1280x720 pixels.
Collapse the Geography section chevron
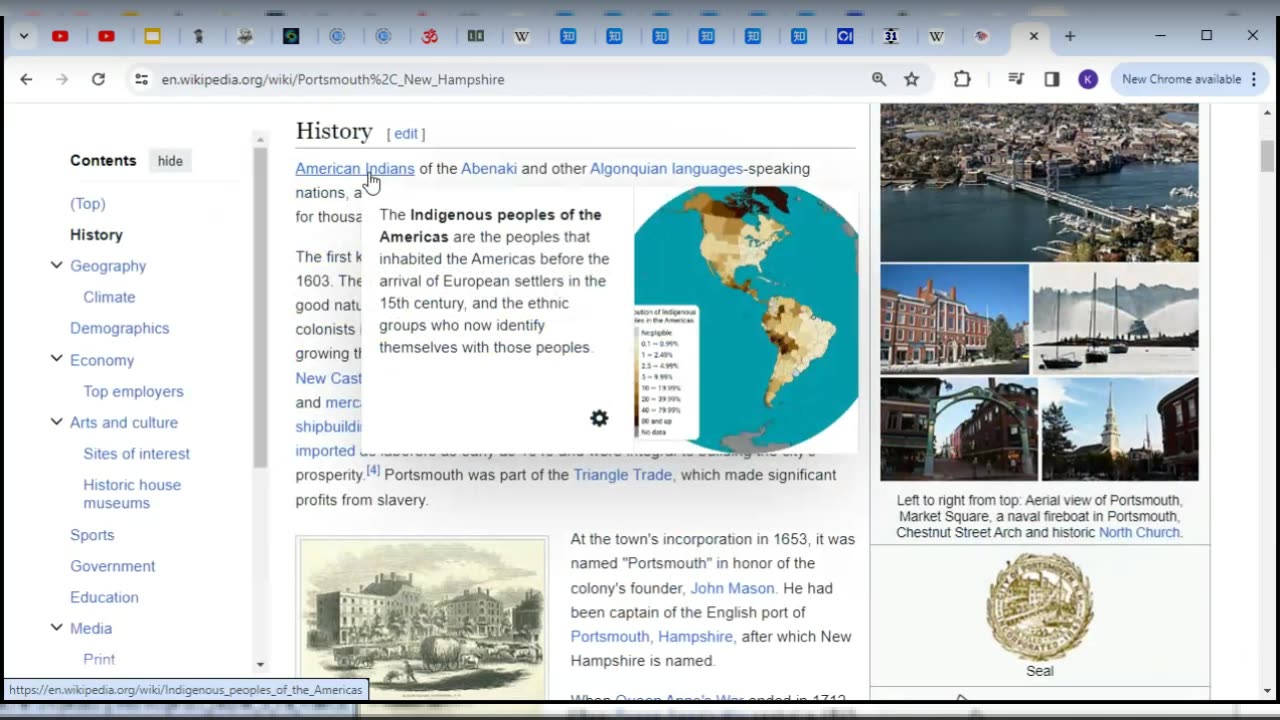pos(56,265)
